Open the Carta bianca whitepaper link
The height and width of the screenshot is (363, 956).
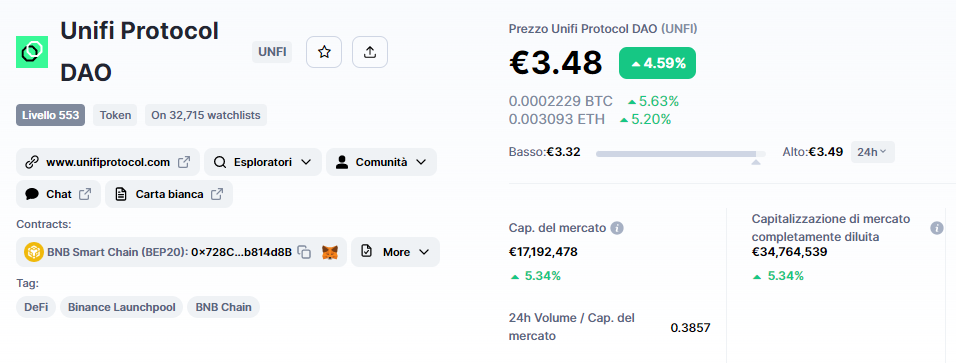point(169,194)
